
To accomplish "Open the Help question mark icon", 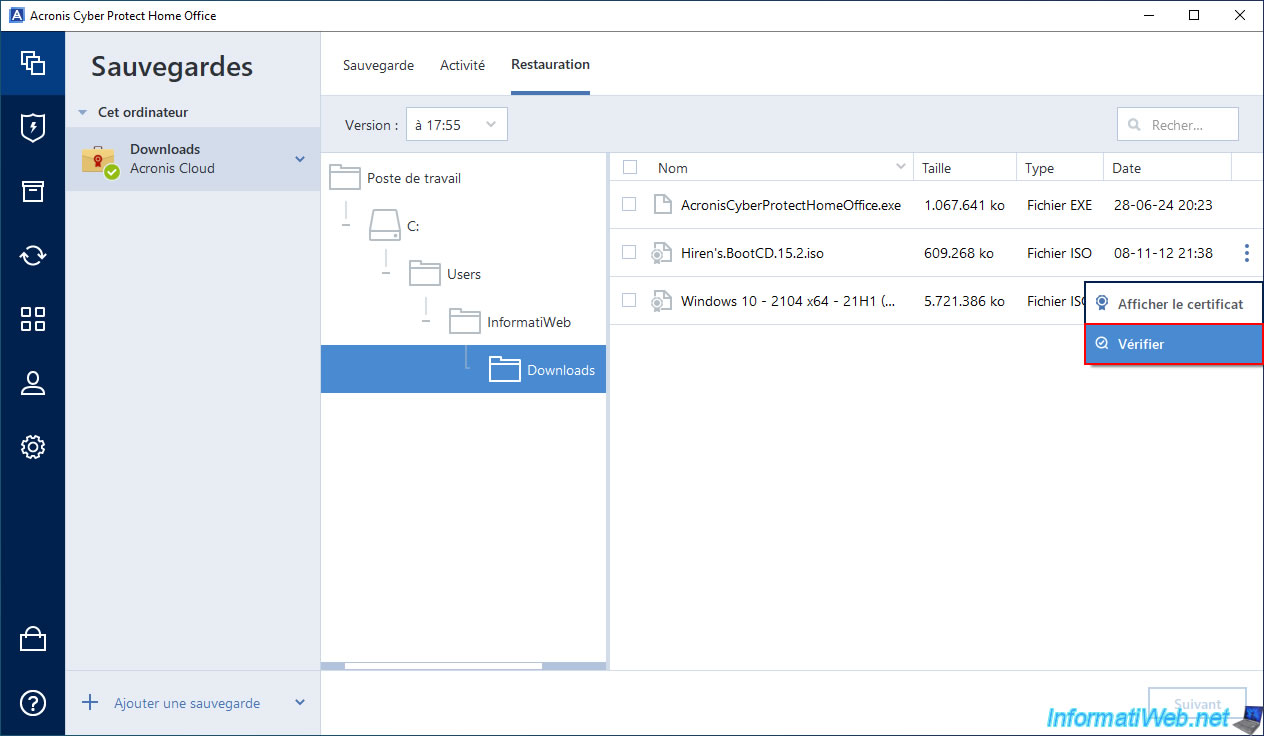I will click(x=33, y=703).
